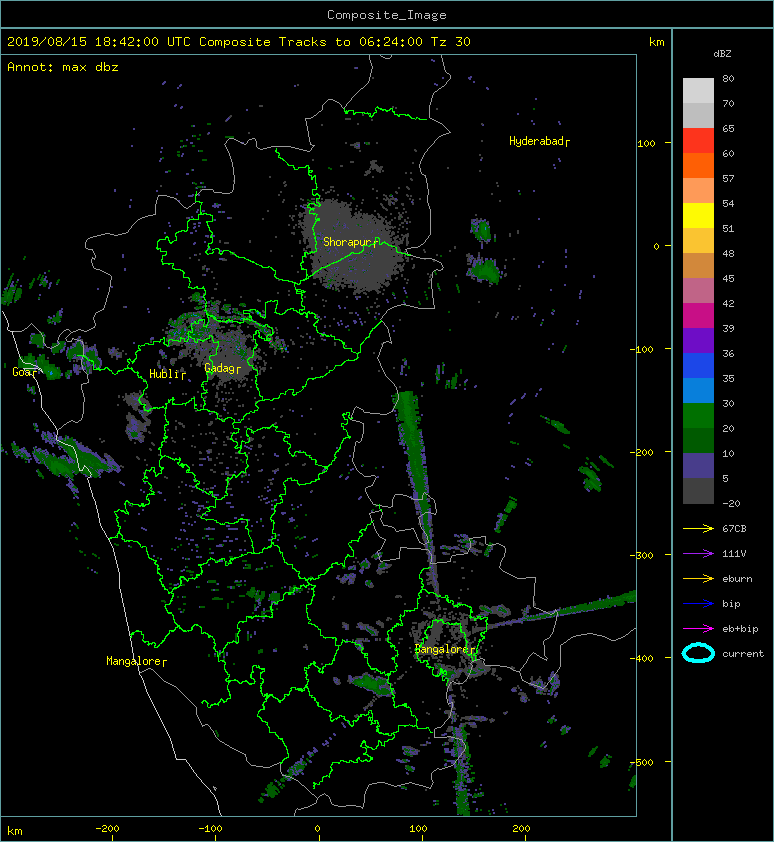This screenshot has width=774, height=842.
Task: Click the magenta eb+bip track arrow
Action: point(698,629)
